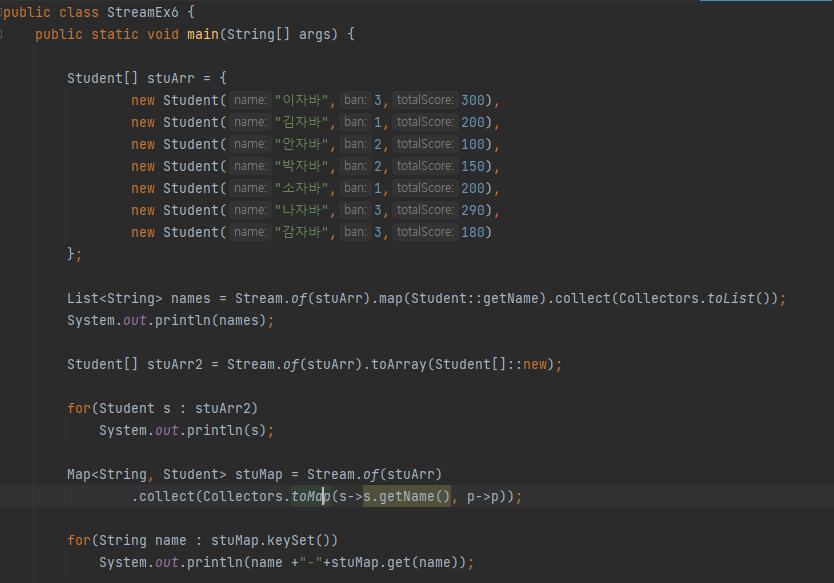Click stuMap in the Map declaration
This screenshot has width=834, height=583.
pyautogui.click(x=258, y=474)
